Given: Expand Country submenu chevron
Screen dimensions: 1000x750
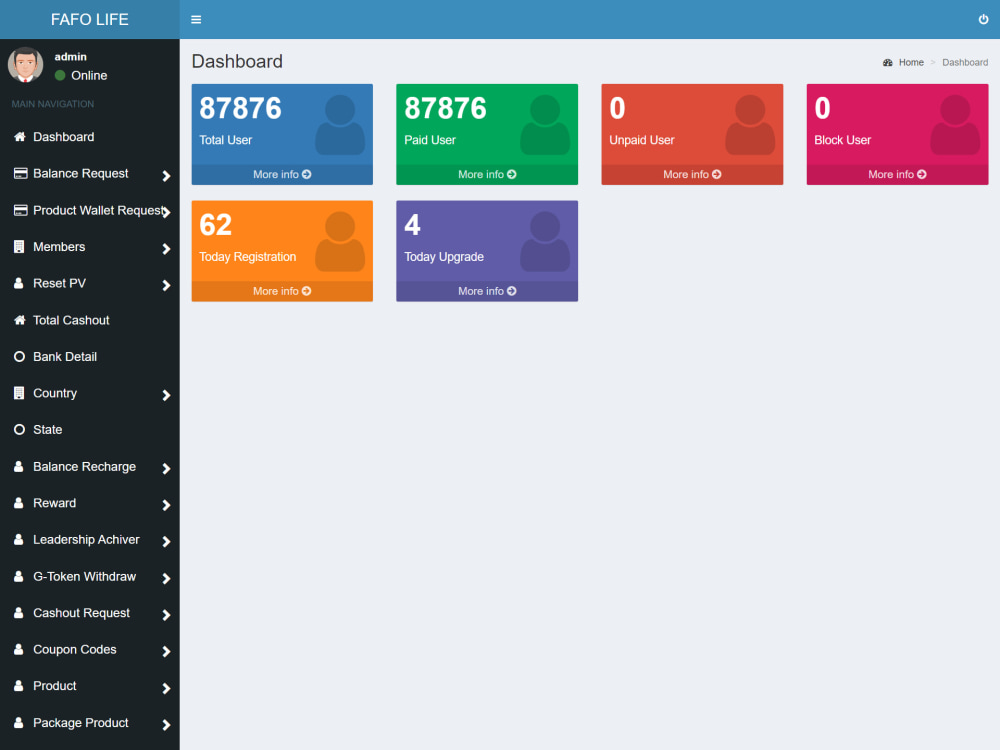Looking at the screenshot, I should pos(166,395).
